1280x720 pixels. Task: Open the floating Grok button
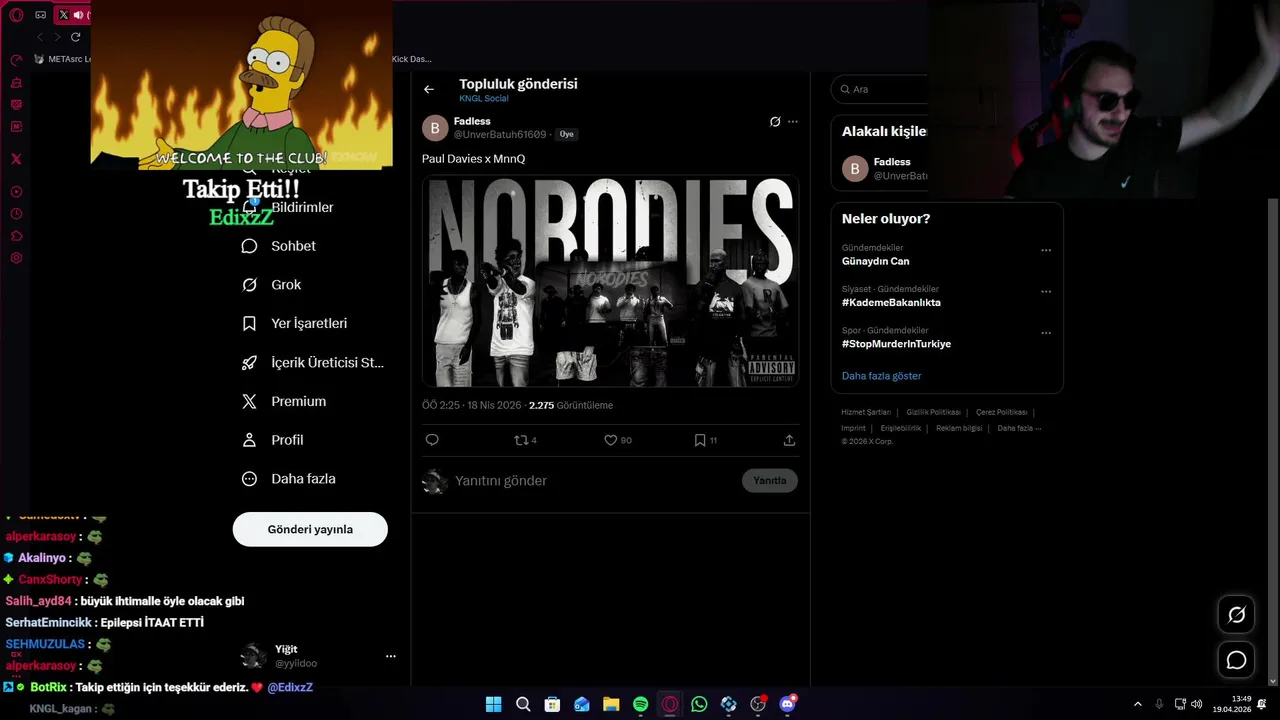[x=1237, y=615]
